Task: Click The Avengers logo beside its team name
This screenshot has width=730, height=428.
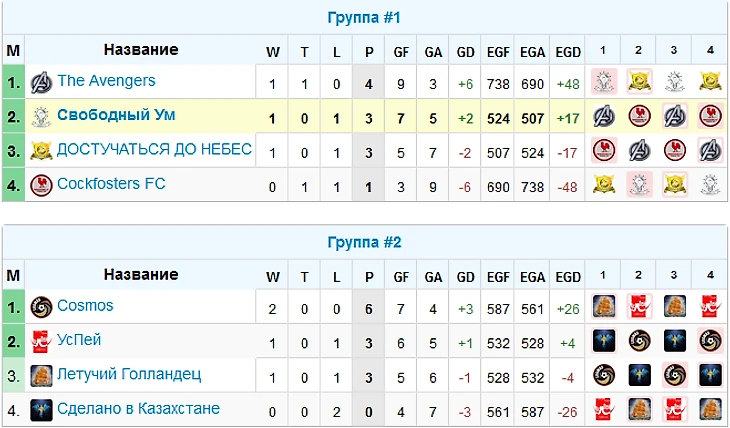Action: click(41, 82)
